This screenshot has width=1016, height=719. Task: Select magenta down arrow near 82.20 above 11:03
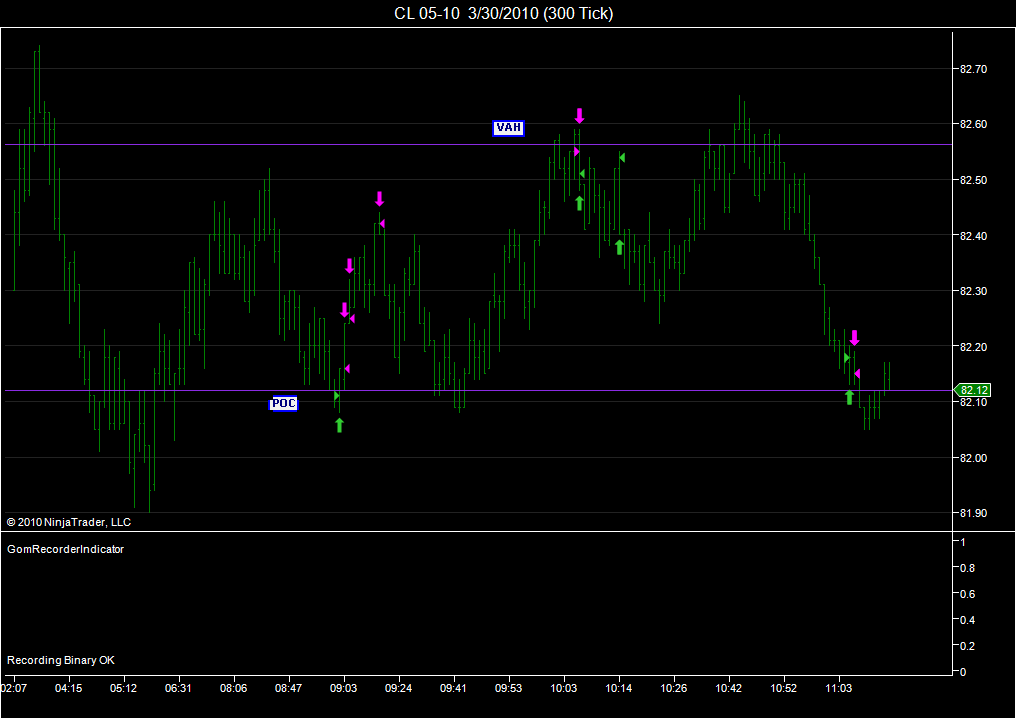click(x=854, y=337)
